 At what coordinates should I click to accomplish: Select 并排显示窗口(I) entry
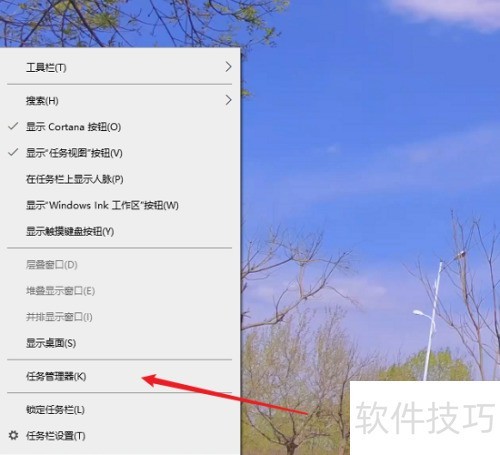(x=120, y=317)
